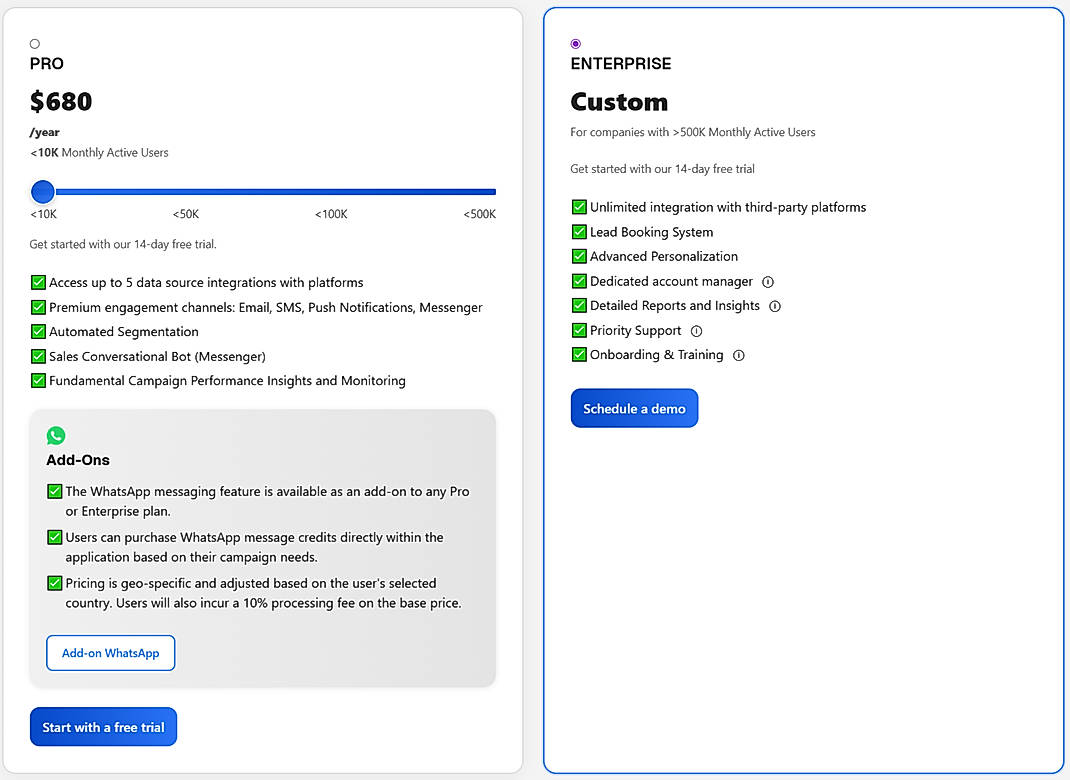Click checkmark beside Premium engagement channels

[38, 307]
